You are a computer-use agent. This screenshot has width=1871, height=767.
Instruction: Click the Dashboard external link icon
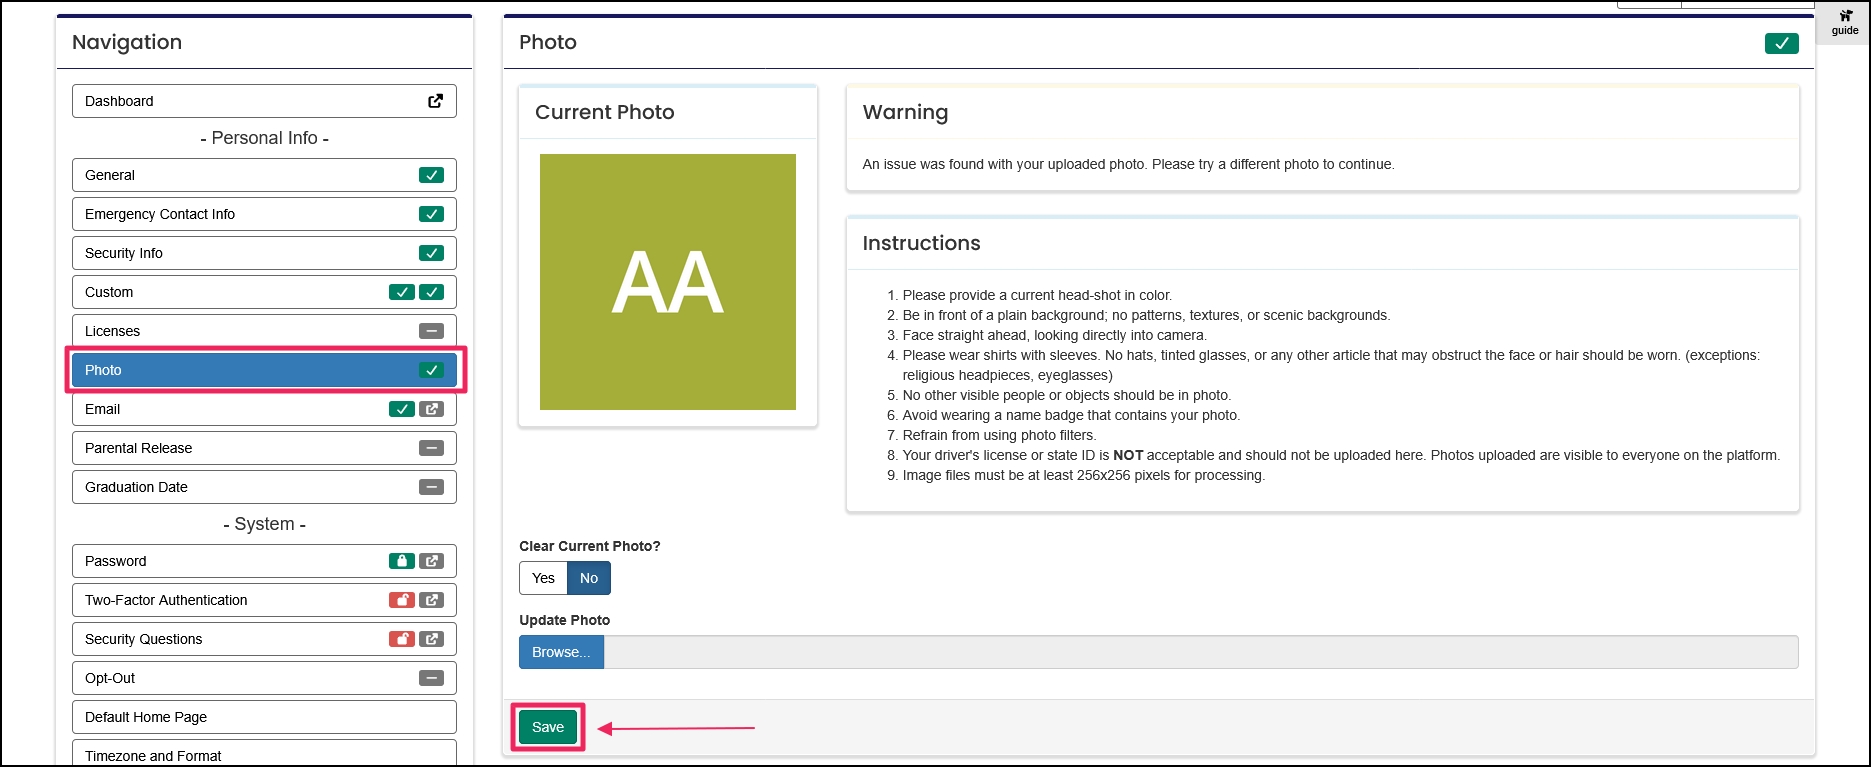point(435,101)
